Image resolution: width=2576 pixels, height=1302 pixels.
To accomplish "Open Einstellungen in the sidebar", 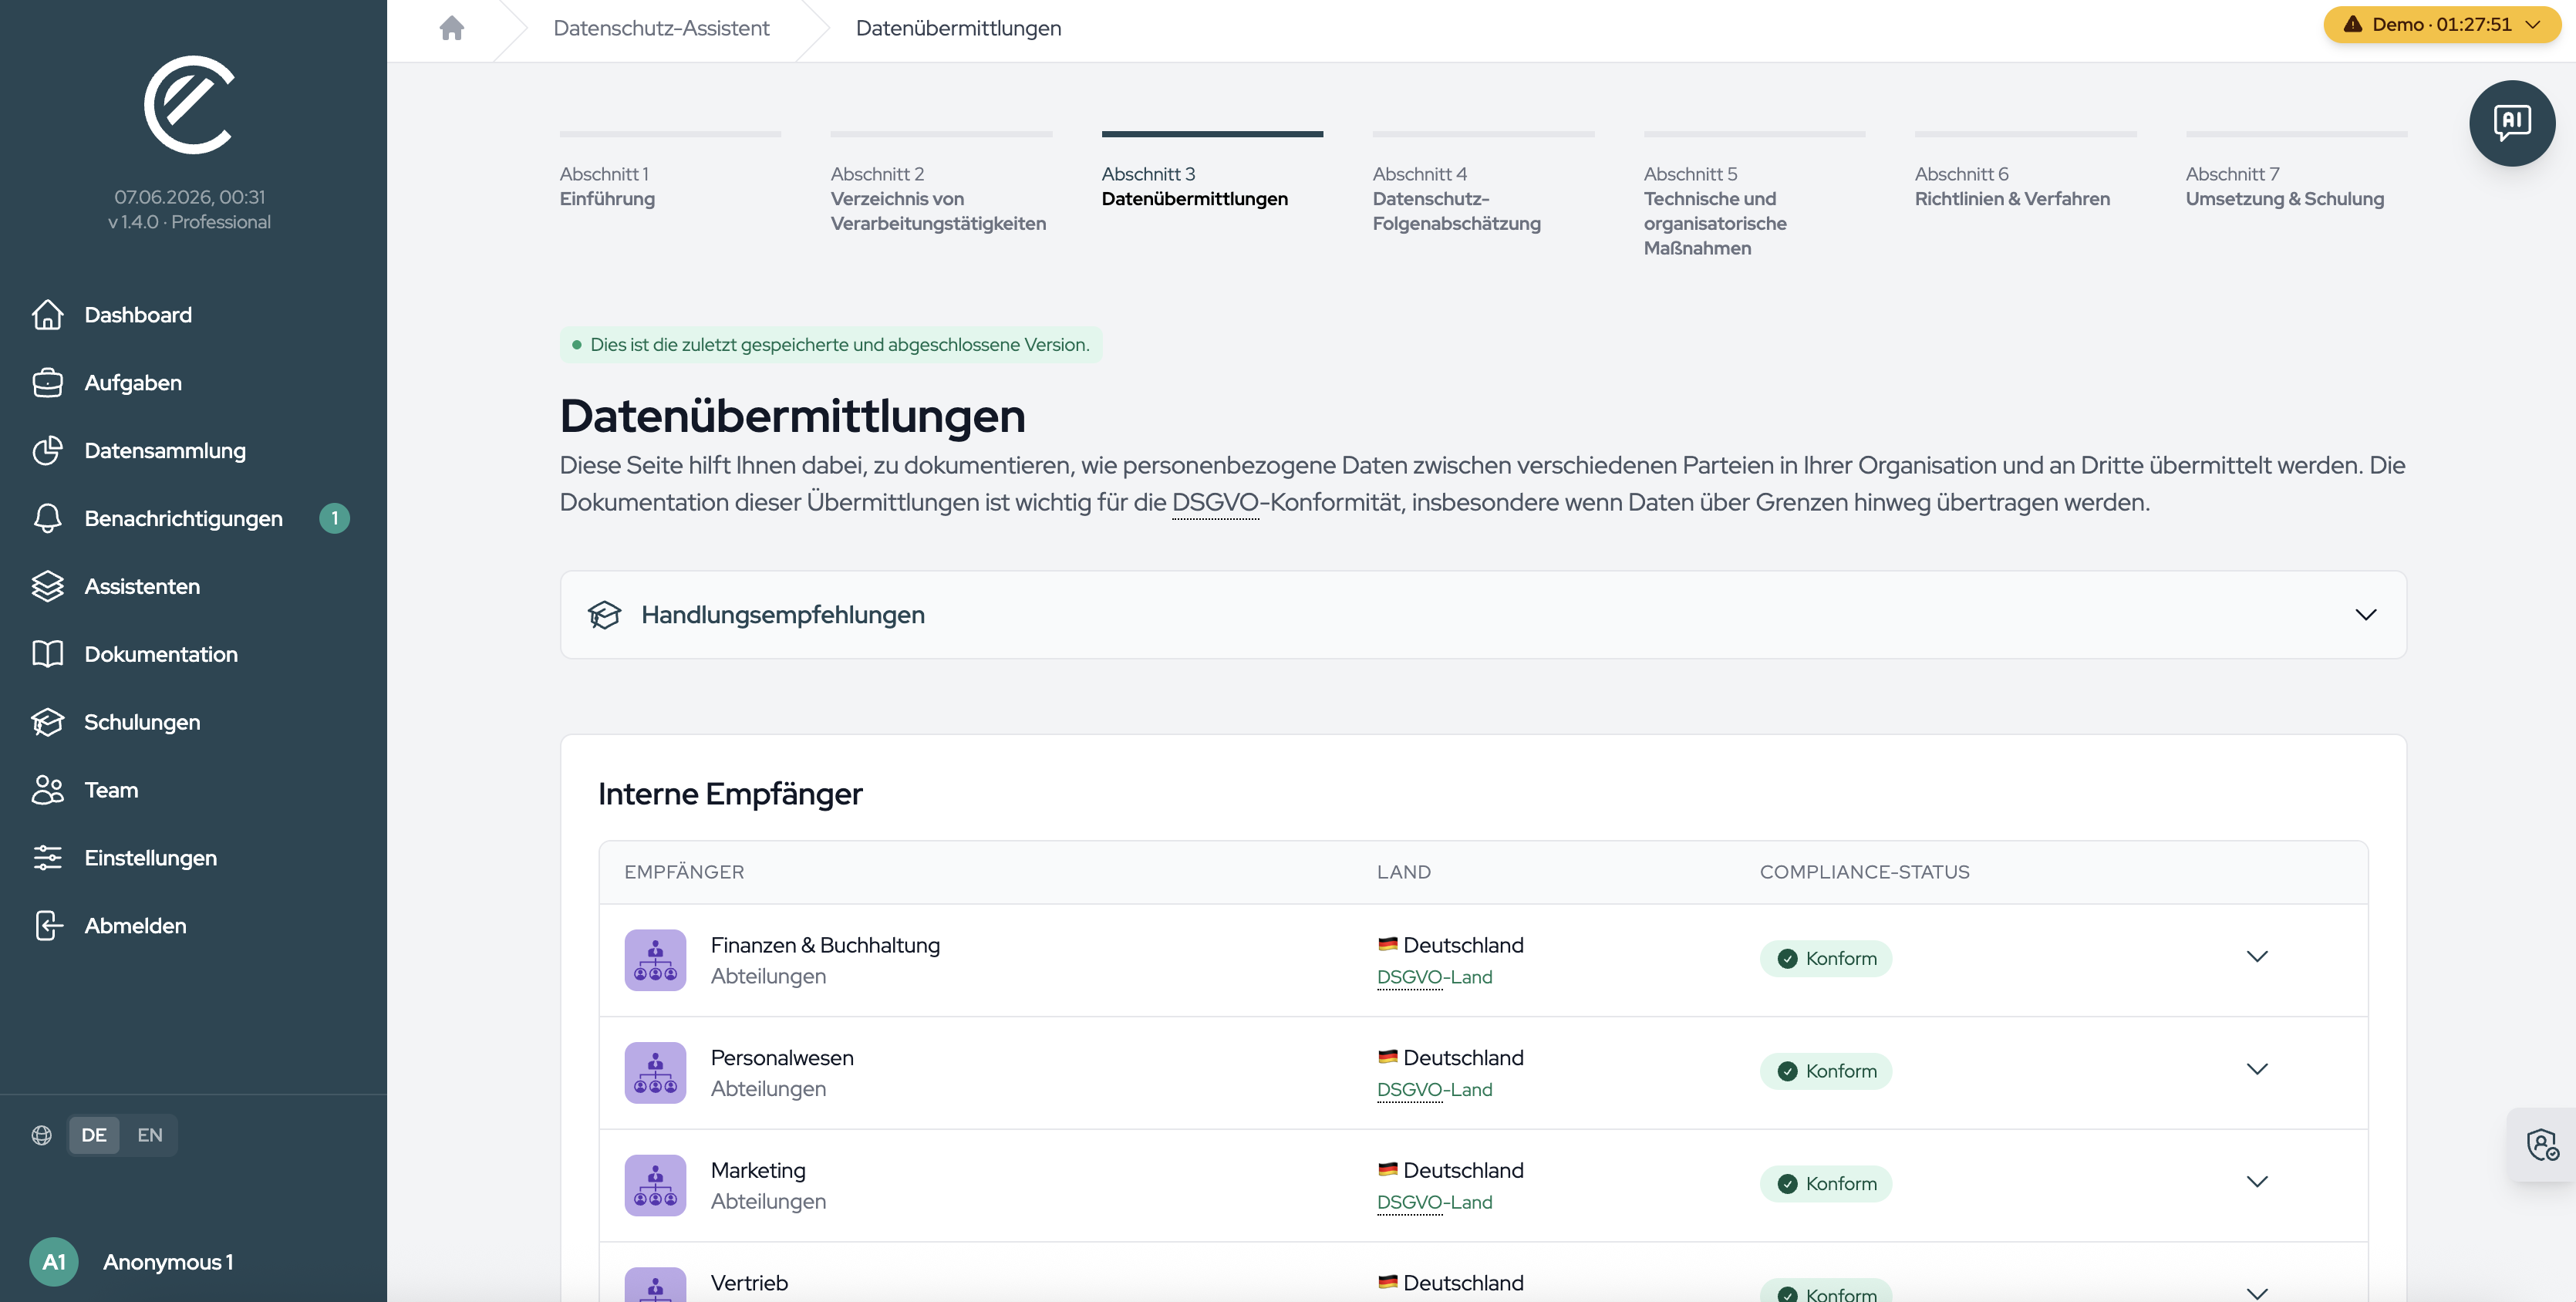I will click(x=193, y=858).
